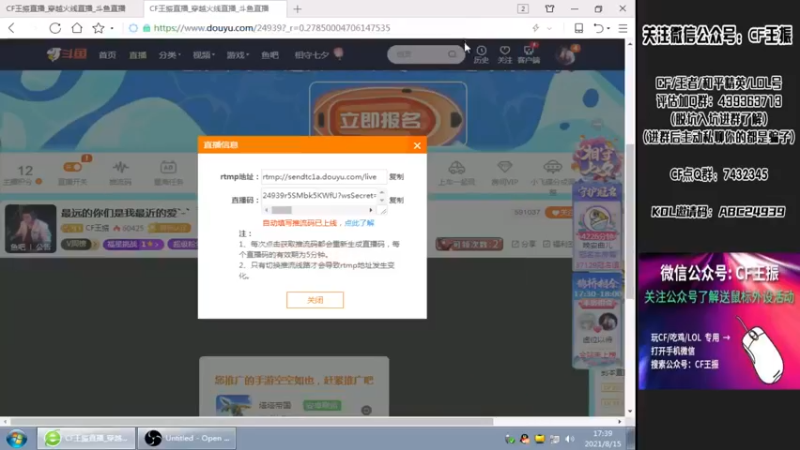800x450 pixels.
Task: Click the lightning speed-mode icon in address bar
Action: coord(536,28)
